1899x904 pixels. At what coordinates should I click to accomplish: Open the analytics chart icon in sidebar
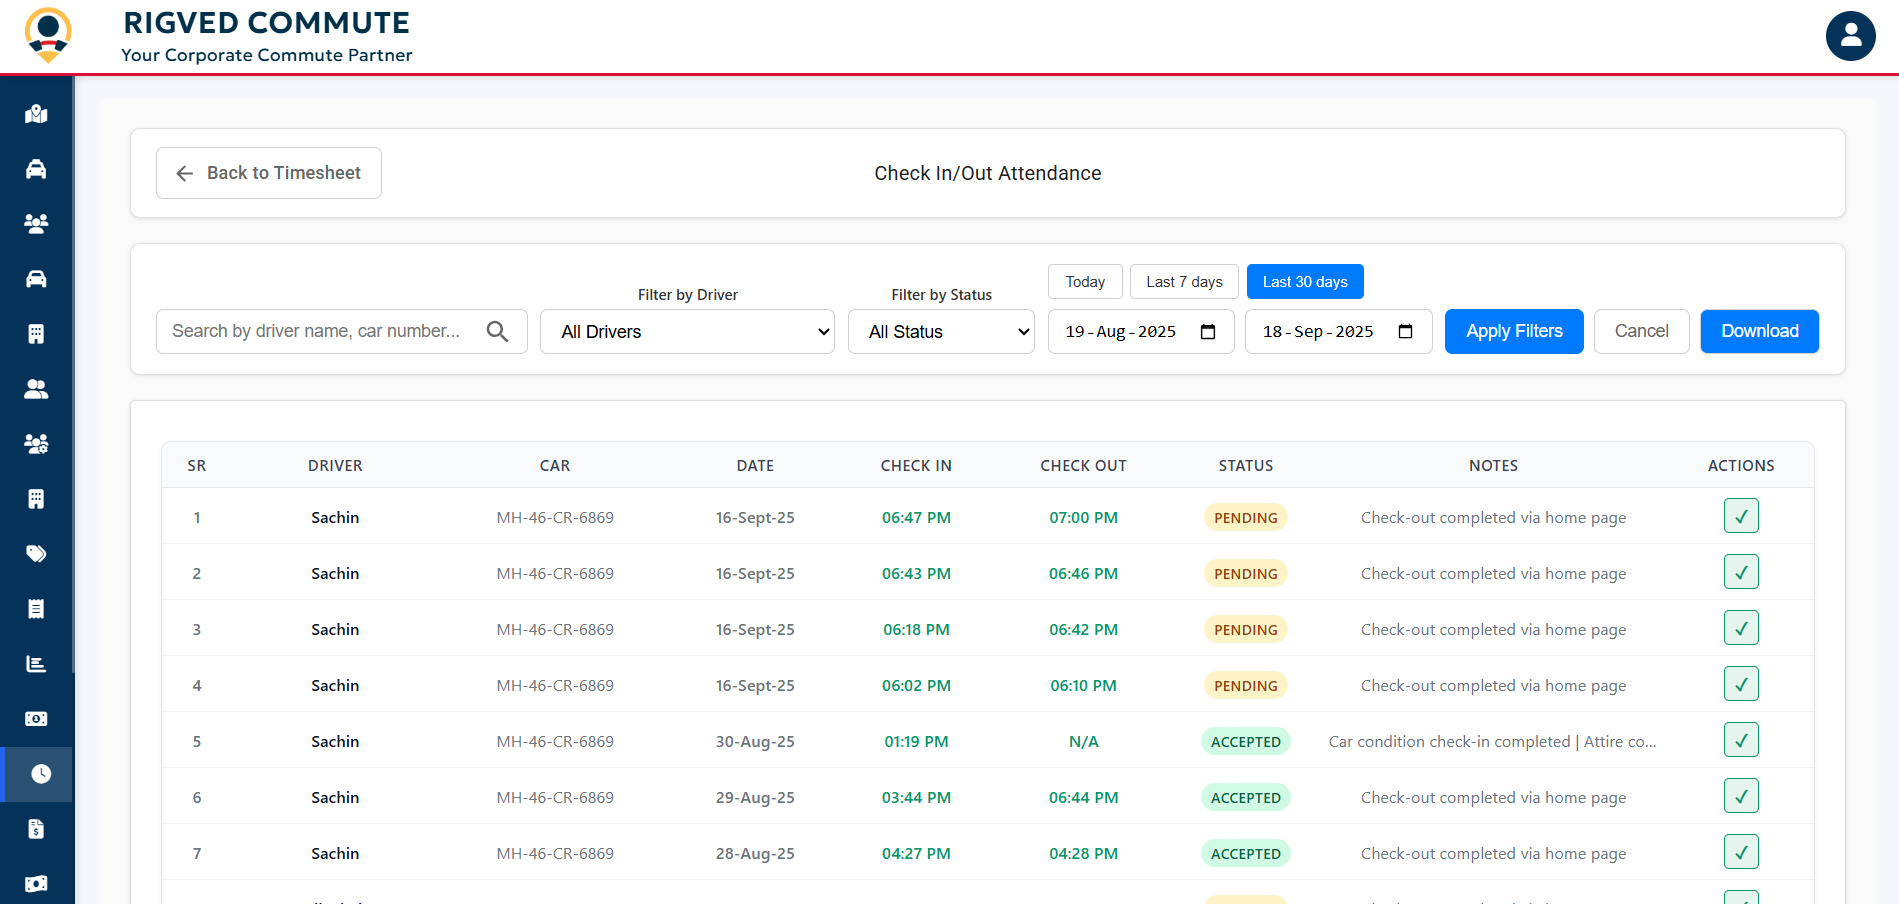(36, 663)
